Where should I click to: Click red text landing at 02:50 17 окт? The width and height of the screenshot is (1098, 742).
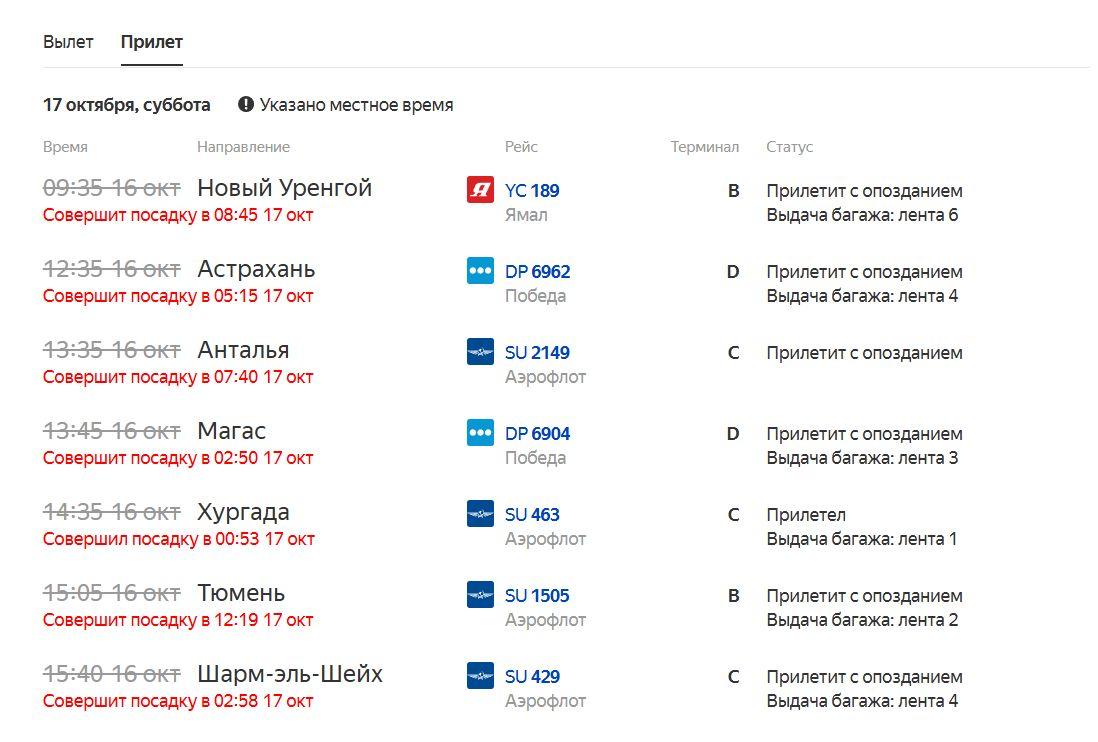(x=178, y=458)
